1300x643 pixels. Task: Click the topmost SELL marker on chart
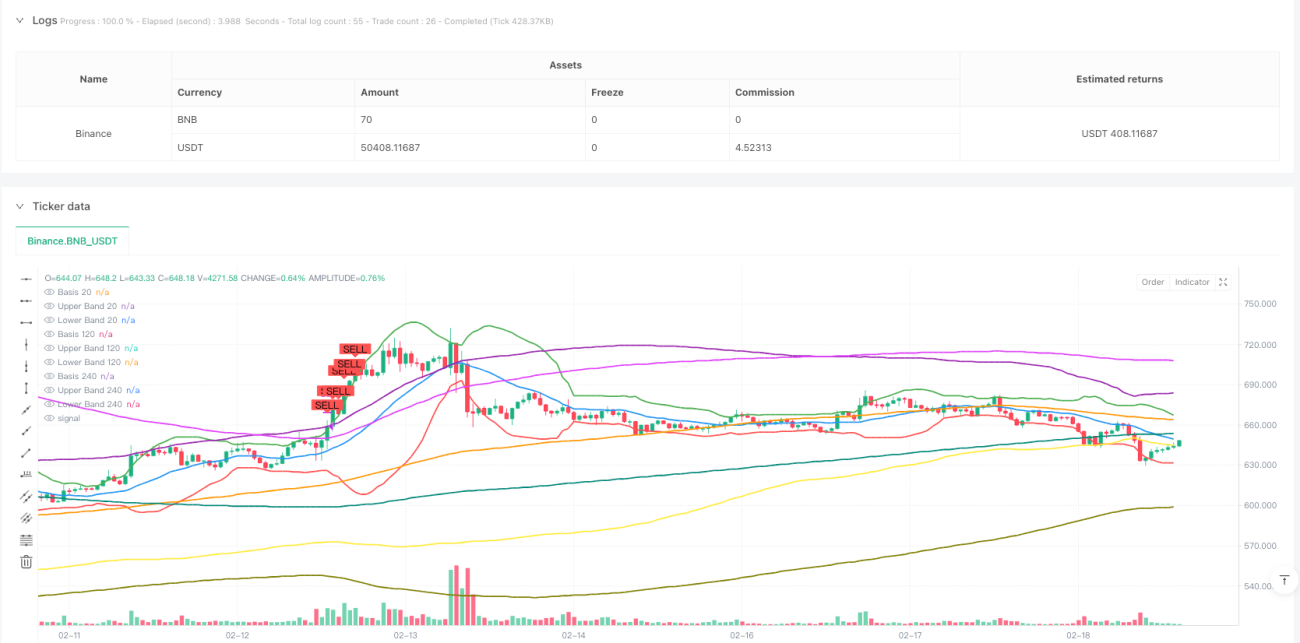pyautogui.click(x=355, y=349)
